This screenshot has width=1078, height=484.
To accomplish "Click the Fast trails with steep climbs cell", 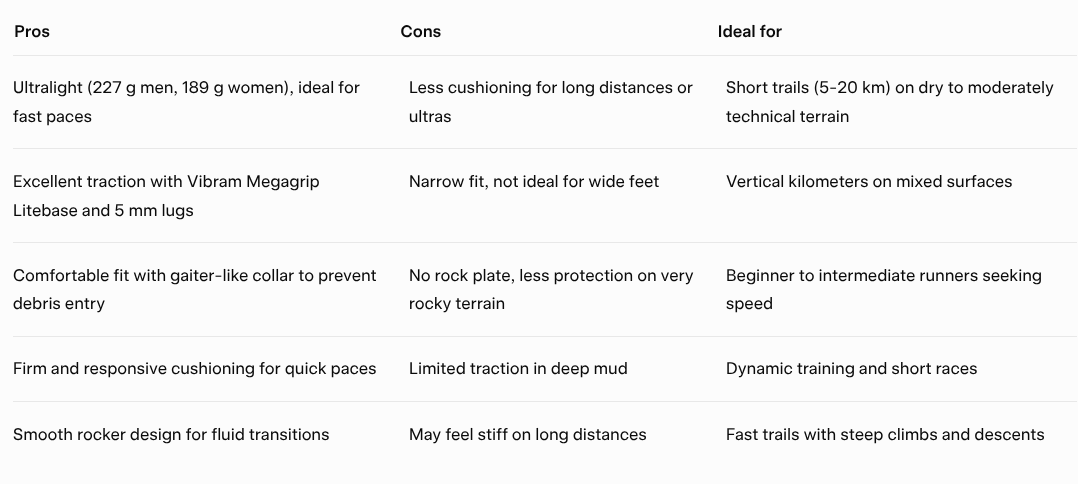I will 885,434.
